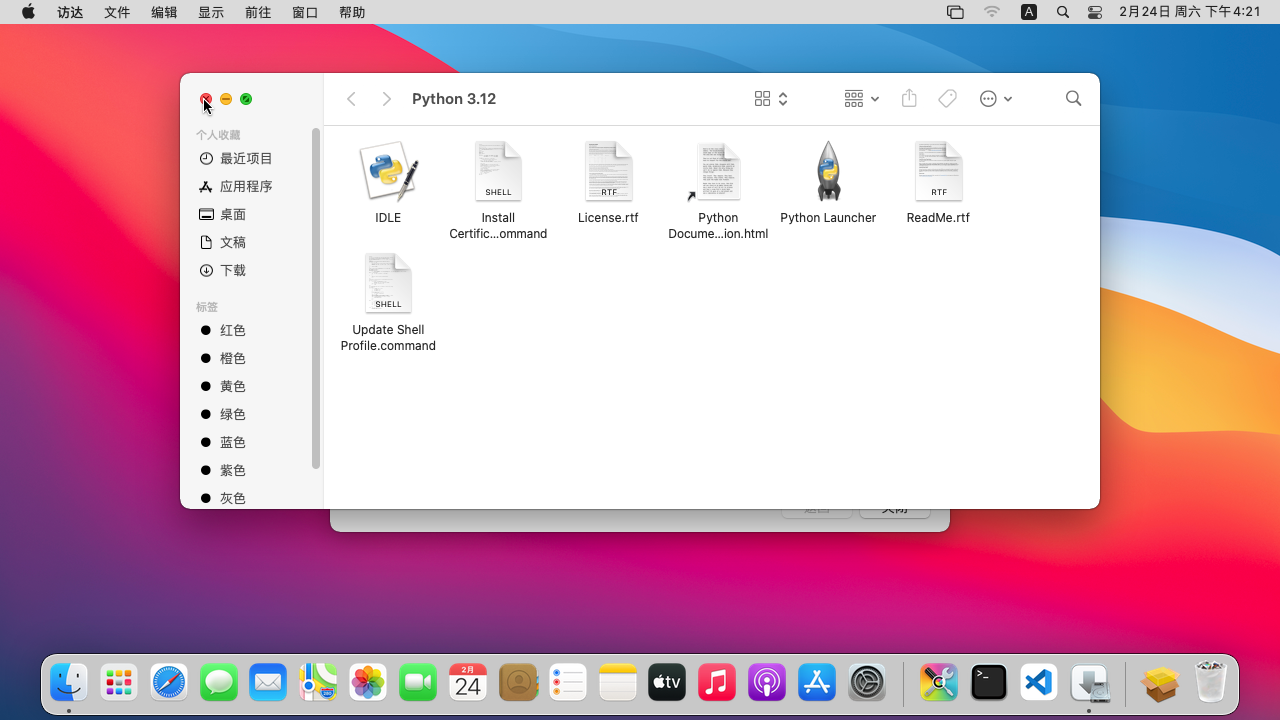
Task: Select Install Certificates.command file
Action: pos(498,172)
